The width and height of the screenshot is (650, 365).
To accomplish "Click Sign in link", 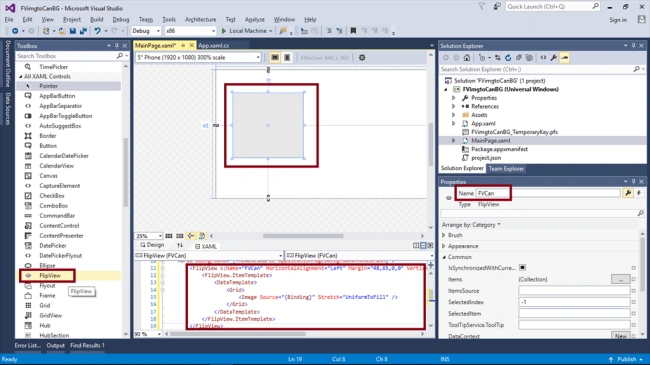I will [618, 20].
